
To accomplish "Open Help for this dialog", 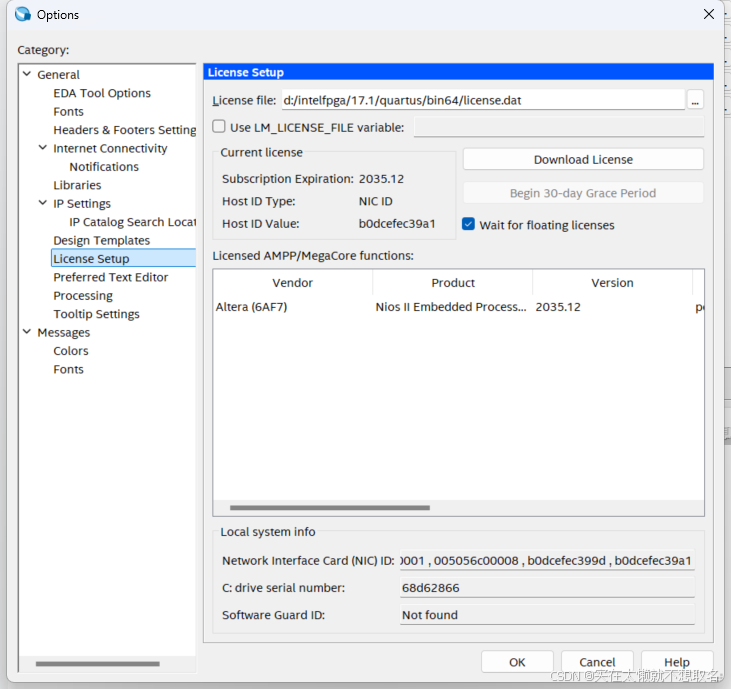I will (677, 662).
